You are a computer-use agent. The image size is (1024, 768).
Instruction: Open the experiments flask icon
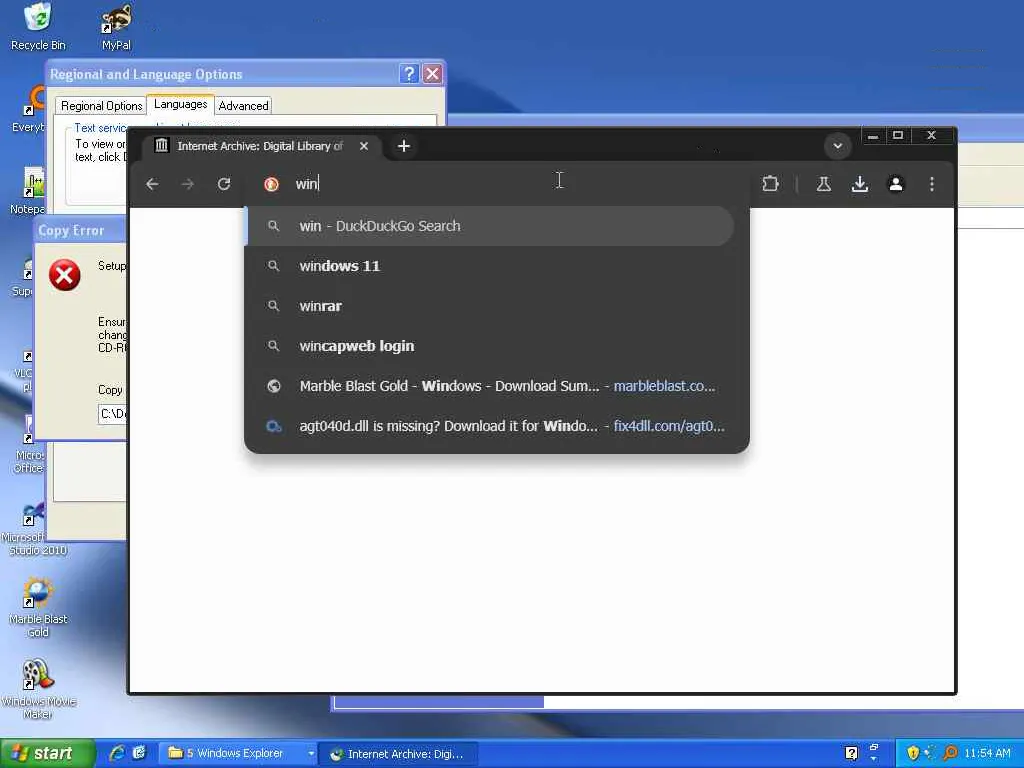coord(824,184)
